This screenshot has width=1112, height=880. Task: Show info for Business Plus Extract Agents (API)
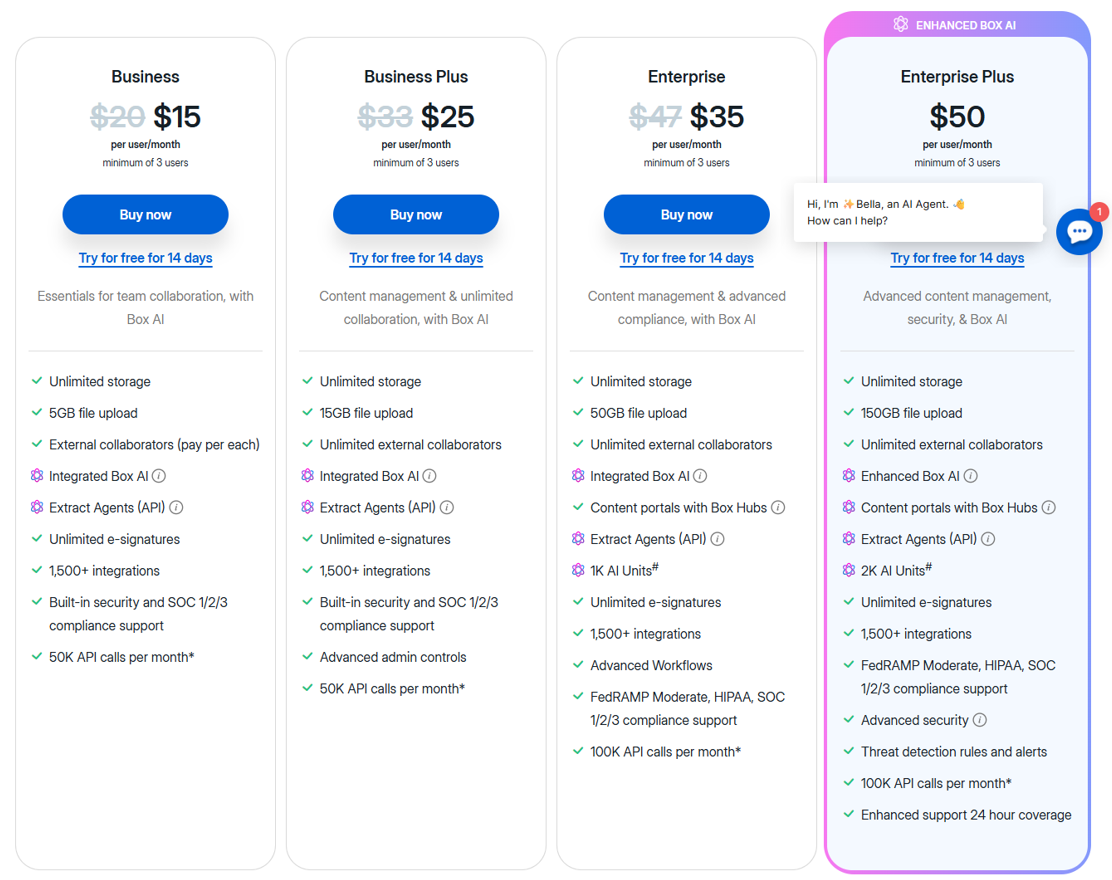click(447, 508)
